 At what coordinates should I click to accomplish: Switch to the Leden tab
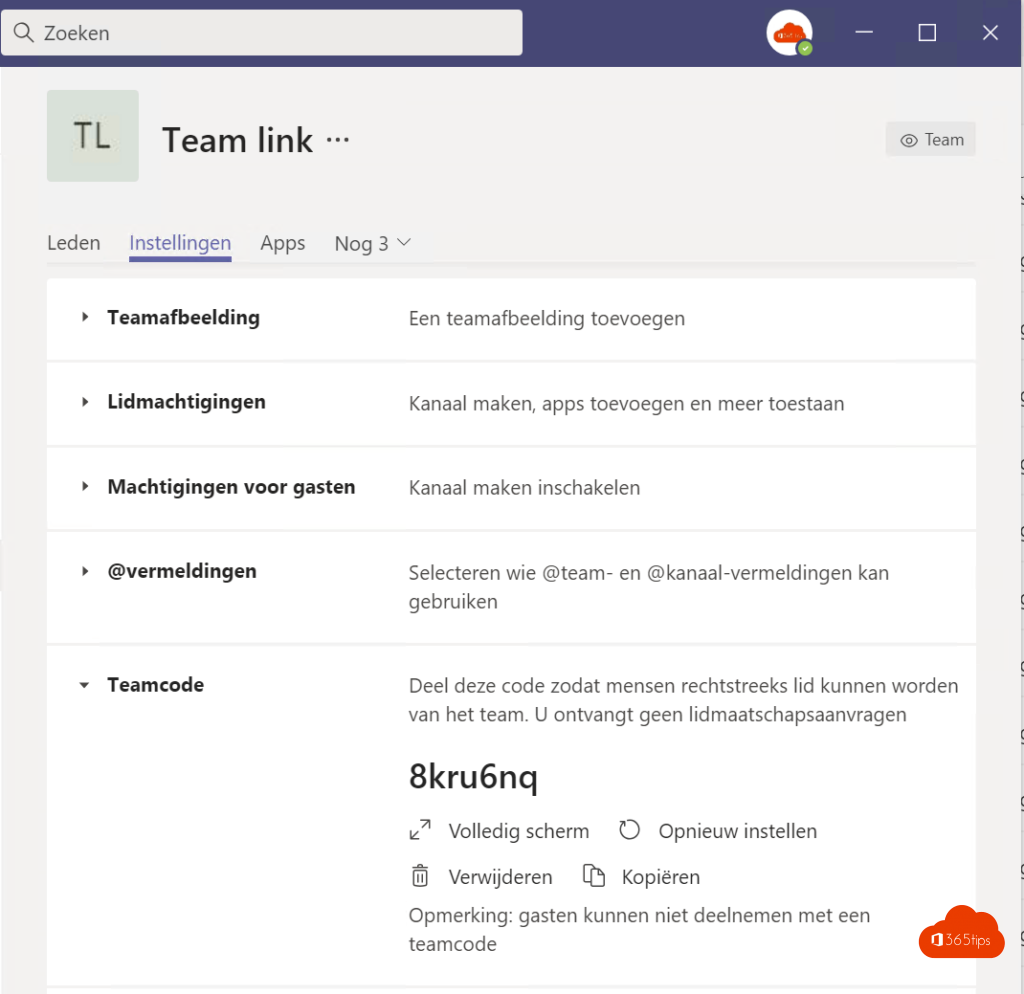click(x=74, y=243)
